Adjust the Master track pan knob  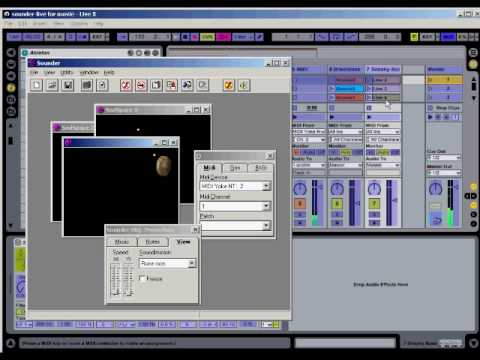pyautogui.click(x=436, y=189)
